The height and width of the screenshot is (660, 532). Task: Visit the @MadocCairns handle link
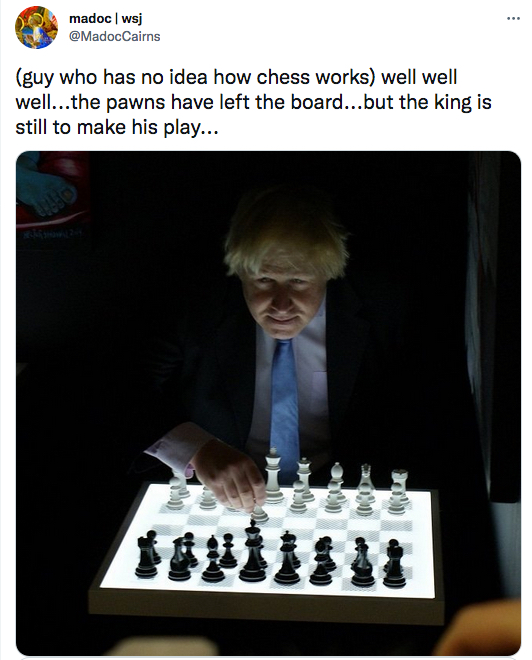pos(114,37)
